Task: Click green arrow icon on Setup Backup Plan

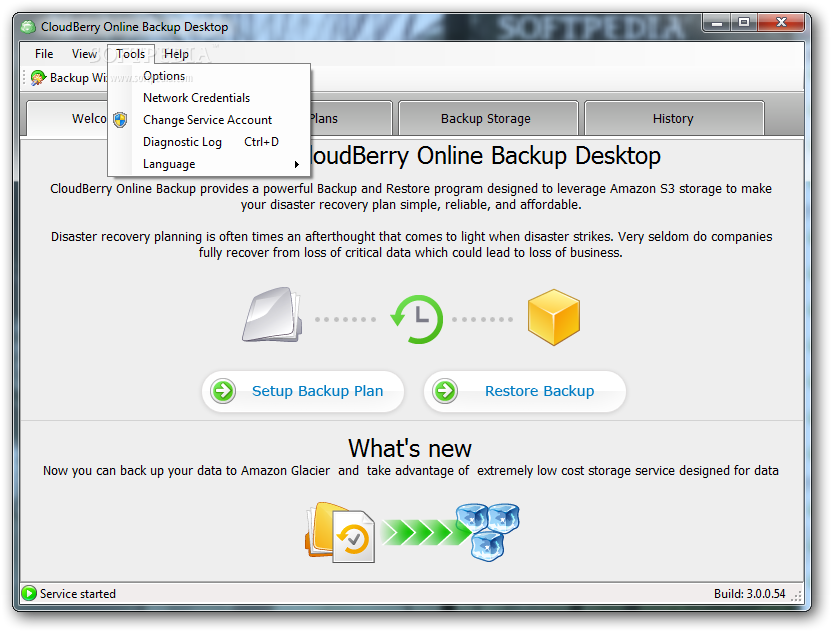Action: 223,392
